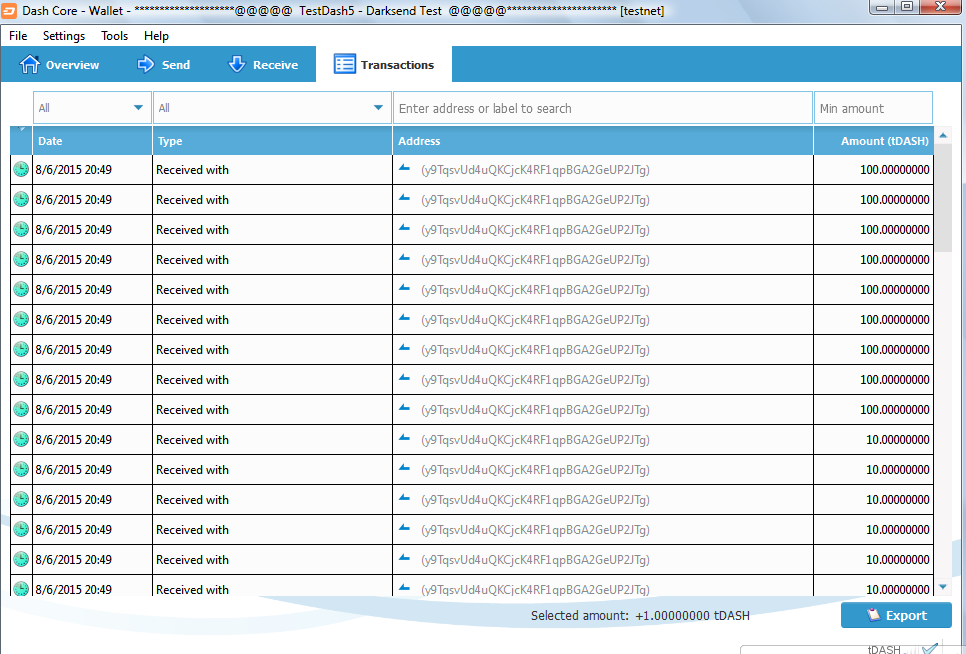Image resolution: width=966 pixels, height=654 pixels.
Task: Export the transaction list
Action: click(896, 615)
